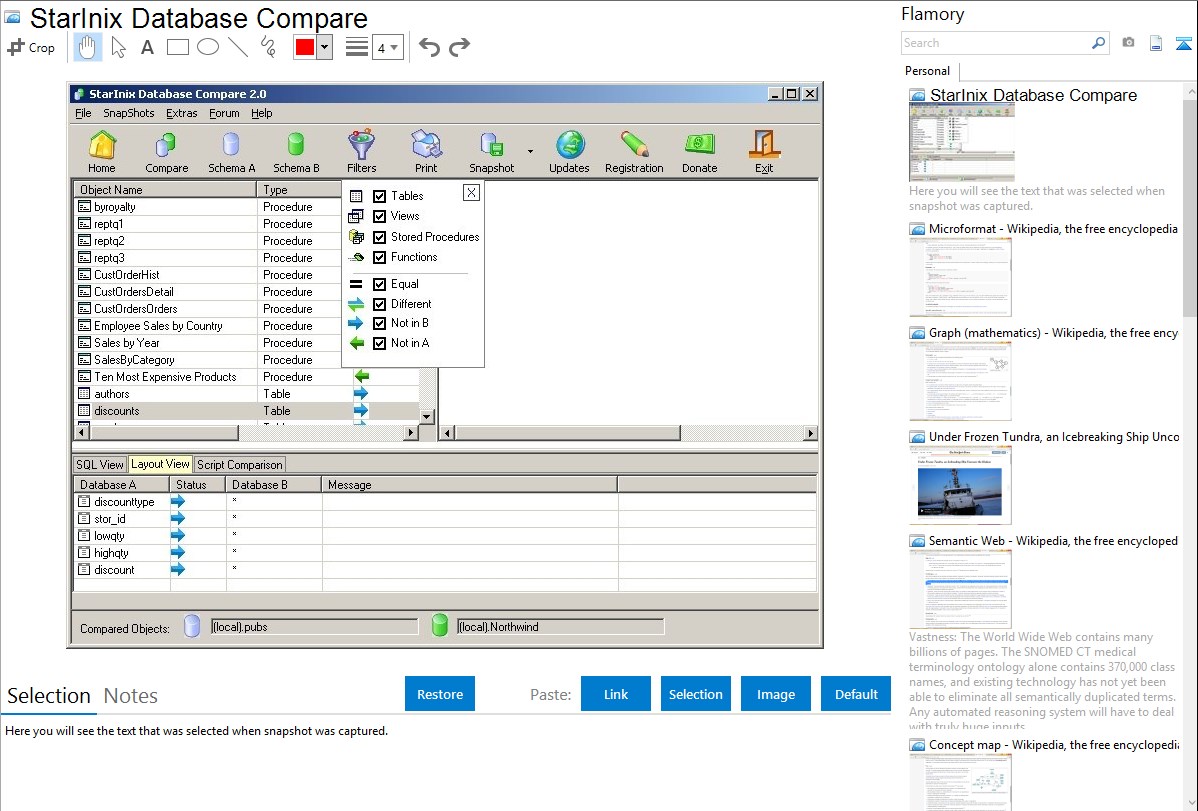The height and width of the screenshot is (811, 1198).
Task: Click the Snapshot toolbar icon
Action: [x=491, y=152]
